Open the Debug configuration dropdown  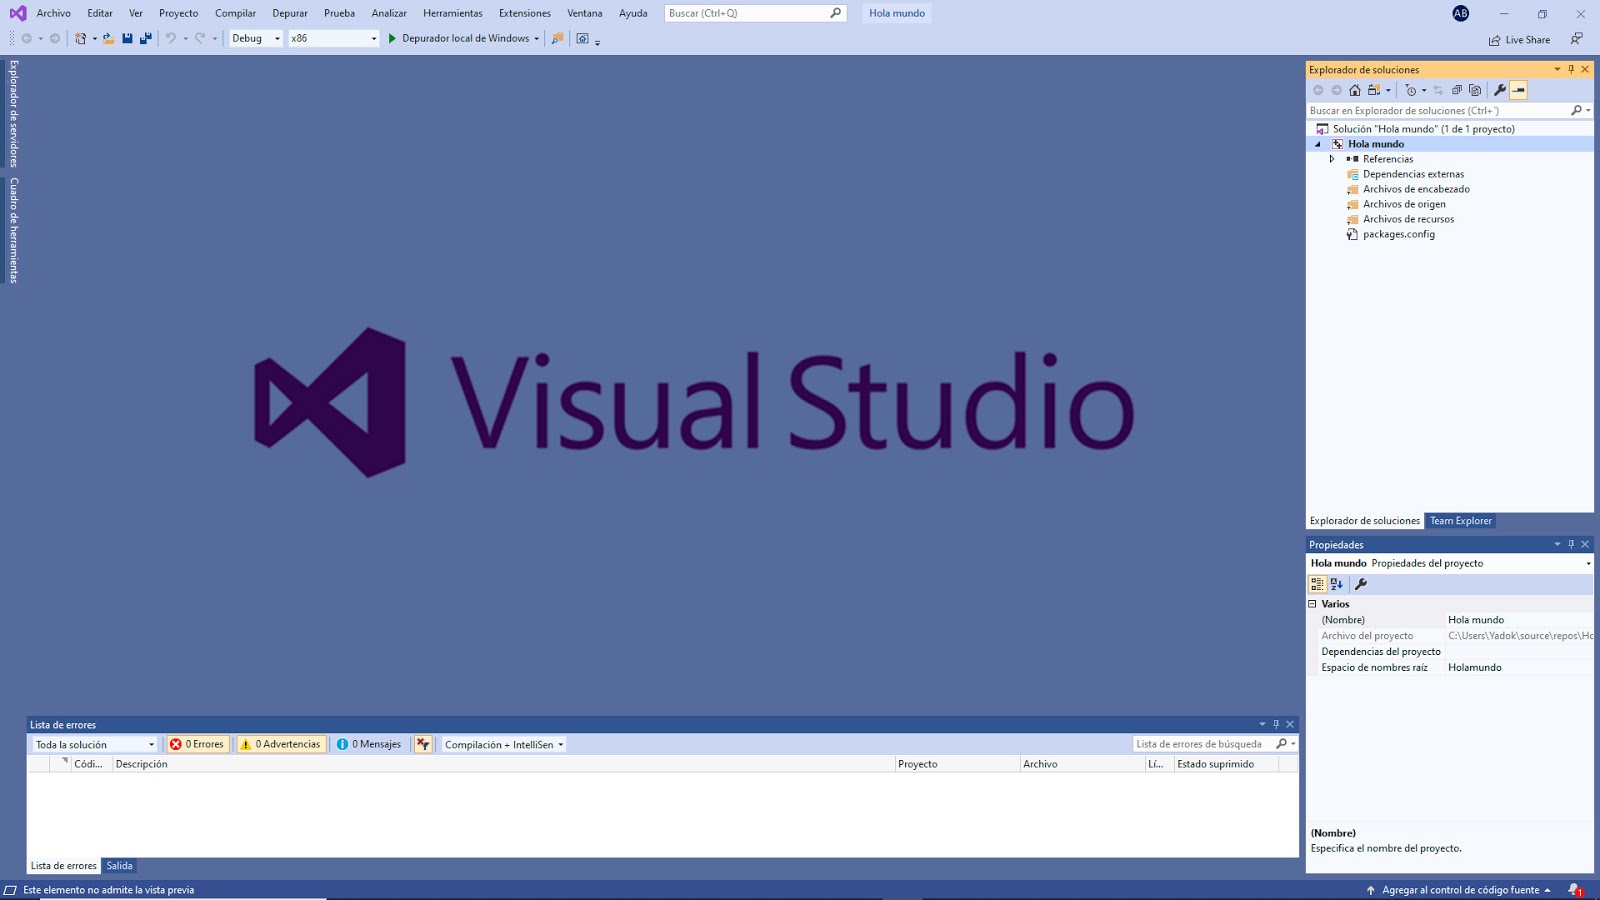point(255,40)
